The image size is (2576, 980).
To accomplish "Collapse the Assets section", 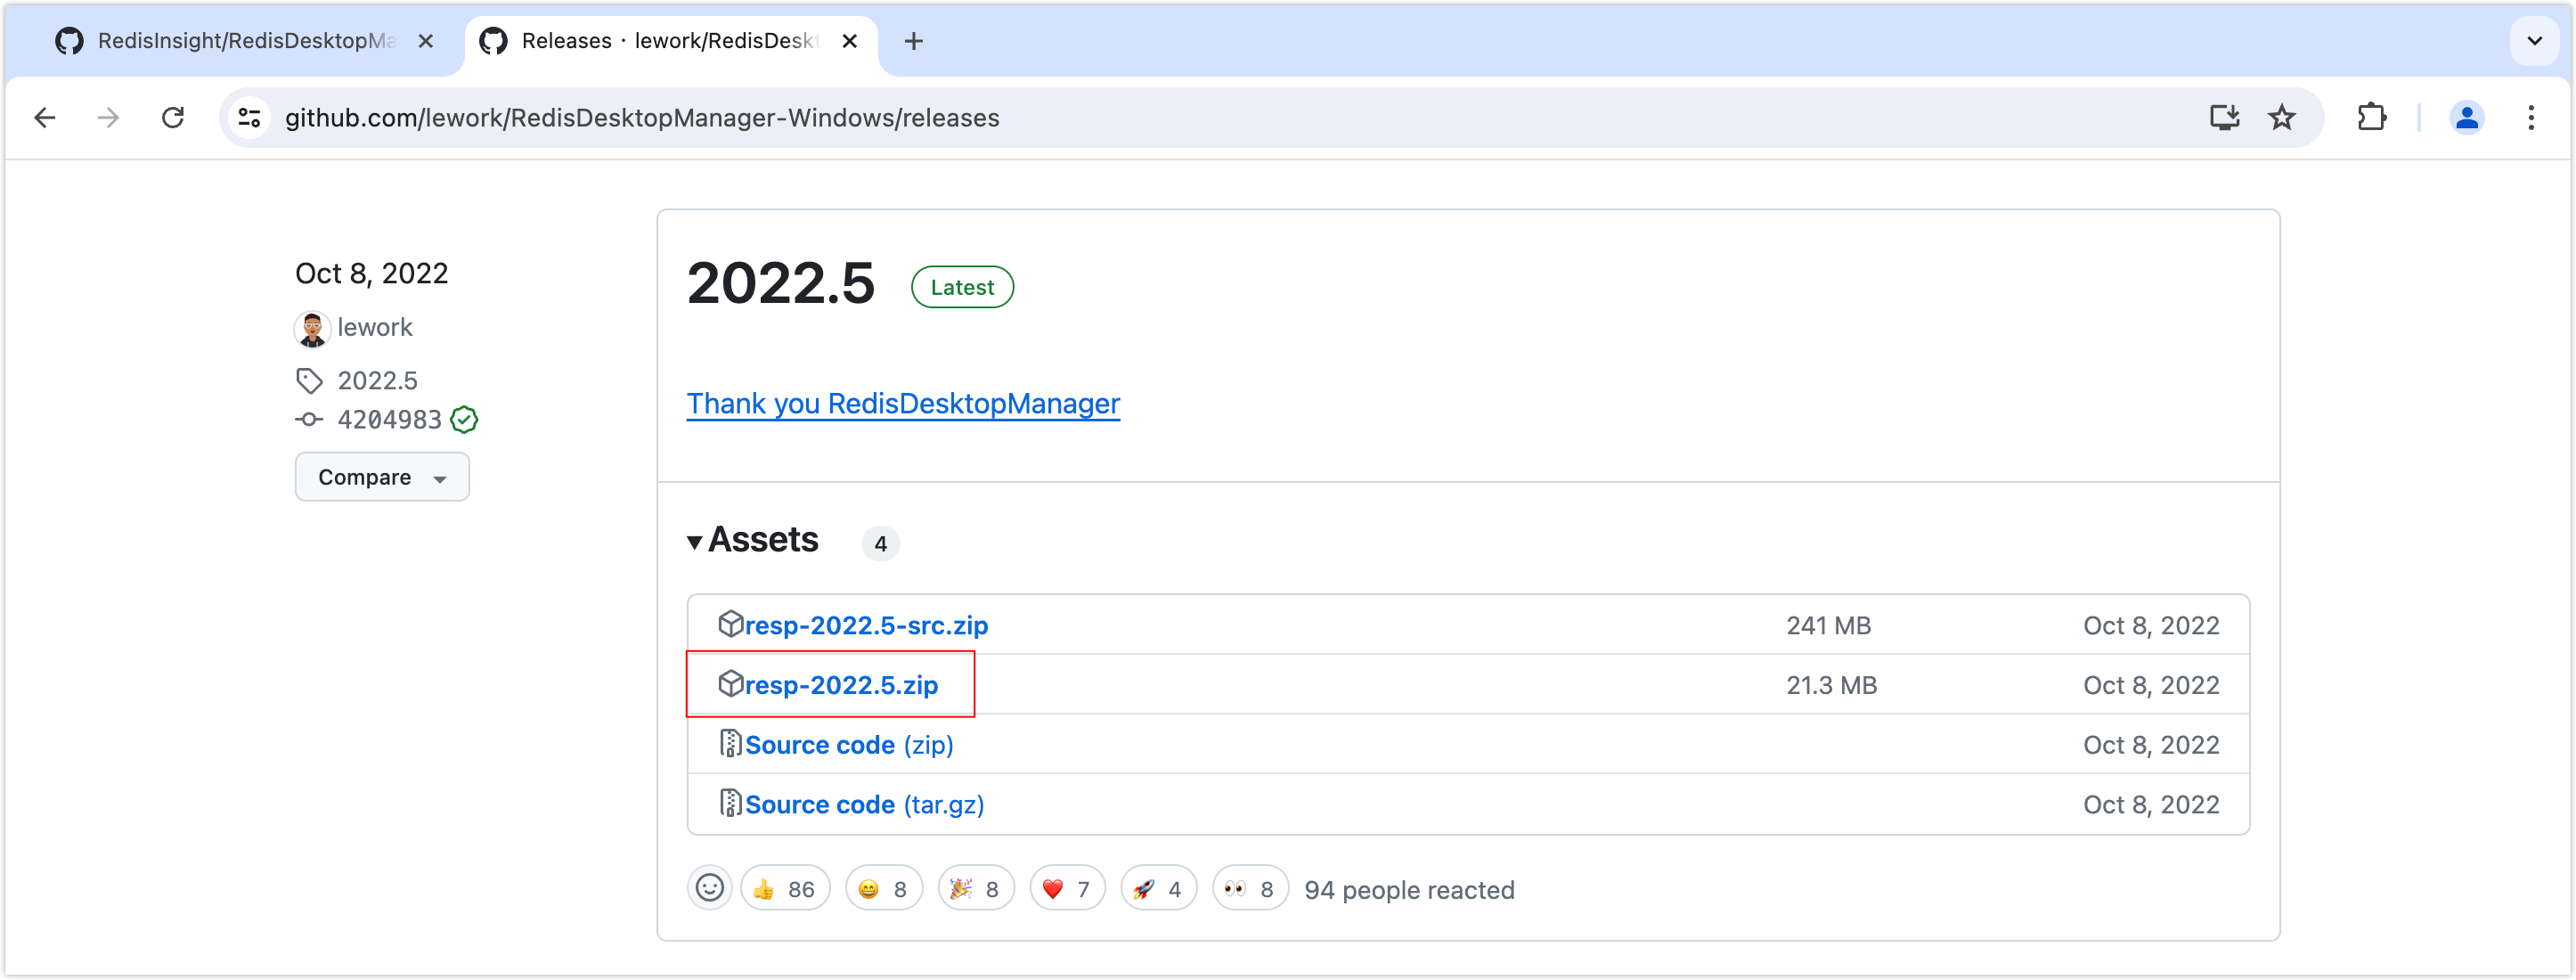I will [752, 540].
